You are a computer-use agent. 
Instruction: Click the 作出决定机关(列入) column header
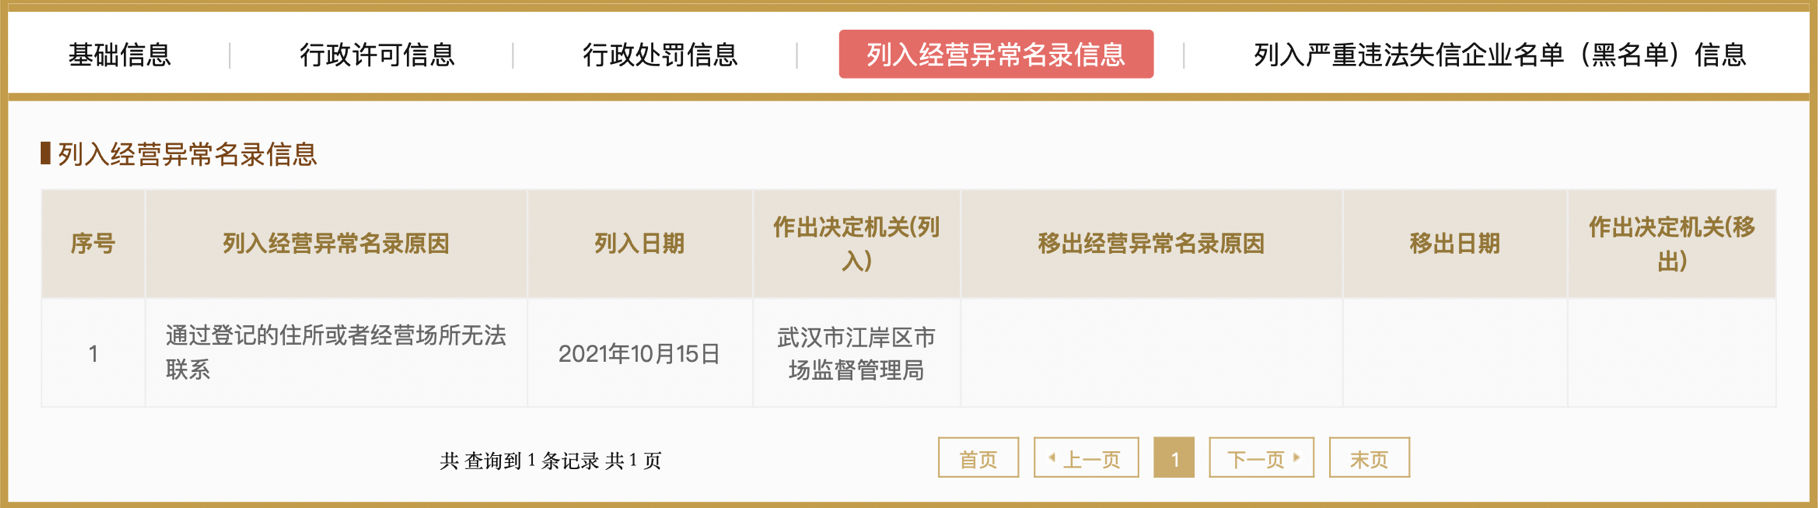tap(856, 244)
